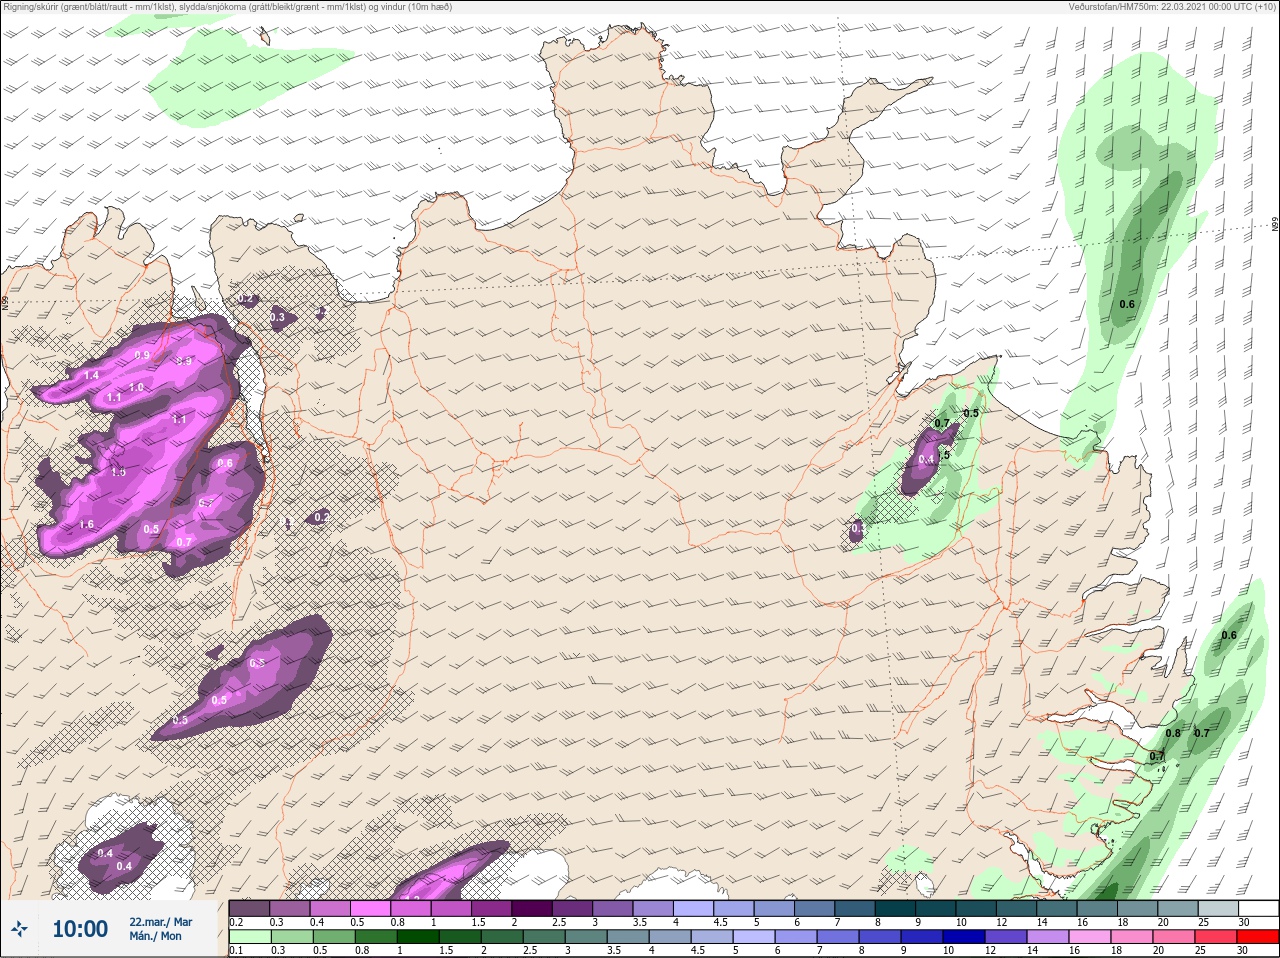This screenshot has width=1280, height=958.
Task: Click the '1.6' snowfall value on the map
Action: [x=86, y=525]
